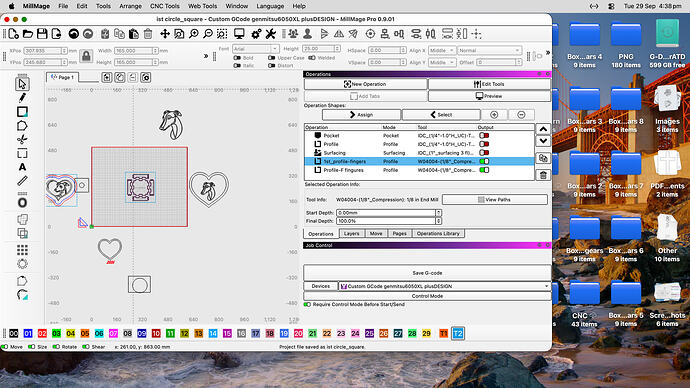This screenshot has width=690, height=388.
Task: Click the duplicate operation icon
Action: 543,158
